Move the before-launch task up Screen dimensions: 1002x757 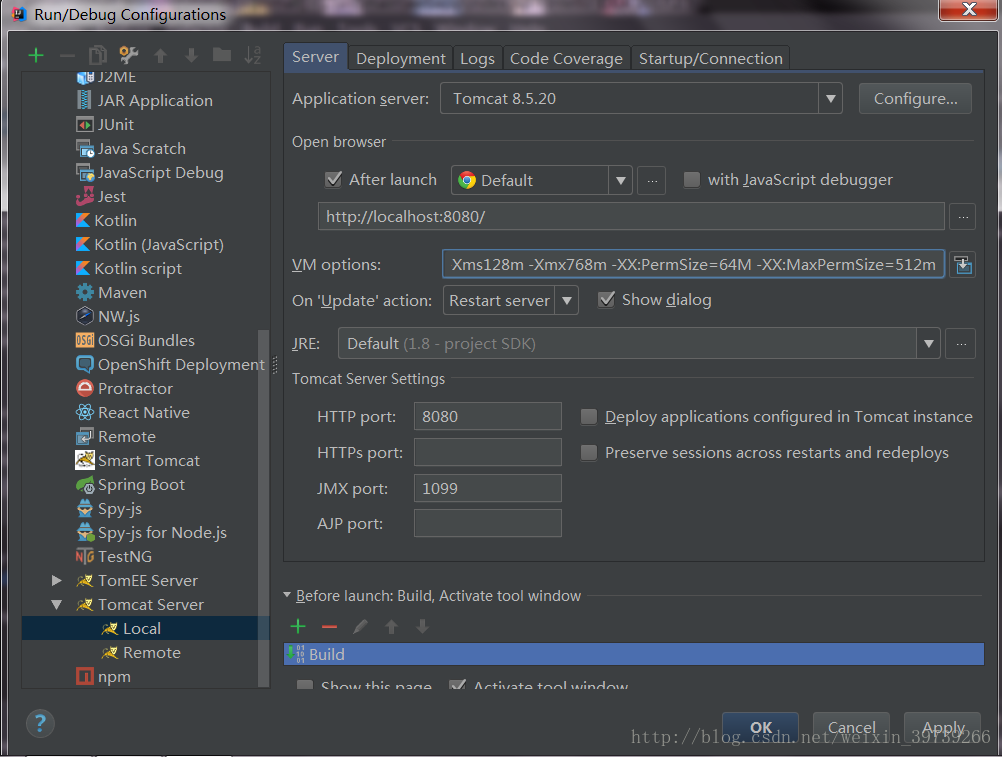(391, 627)
